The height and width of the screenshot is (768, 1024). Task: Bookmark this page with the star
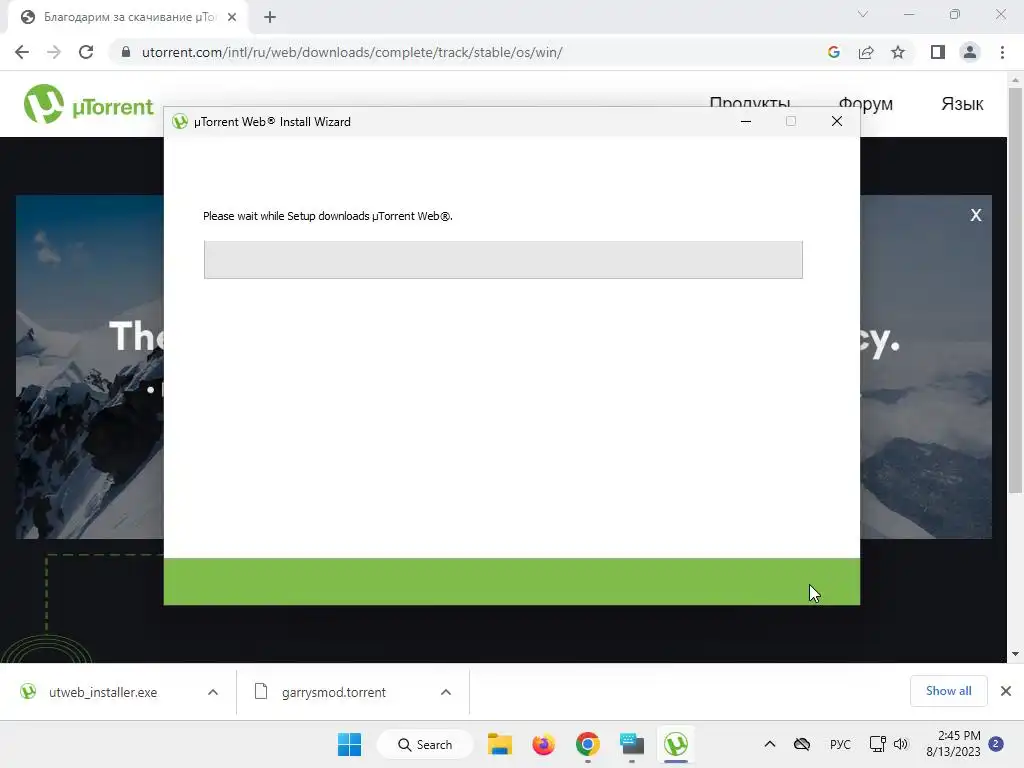coord(898,52)
